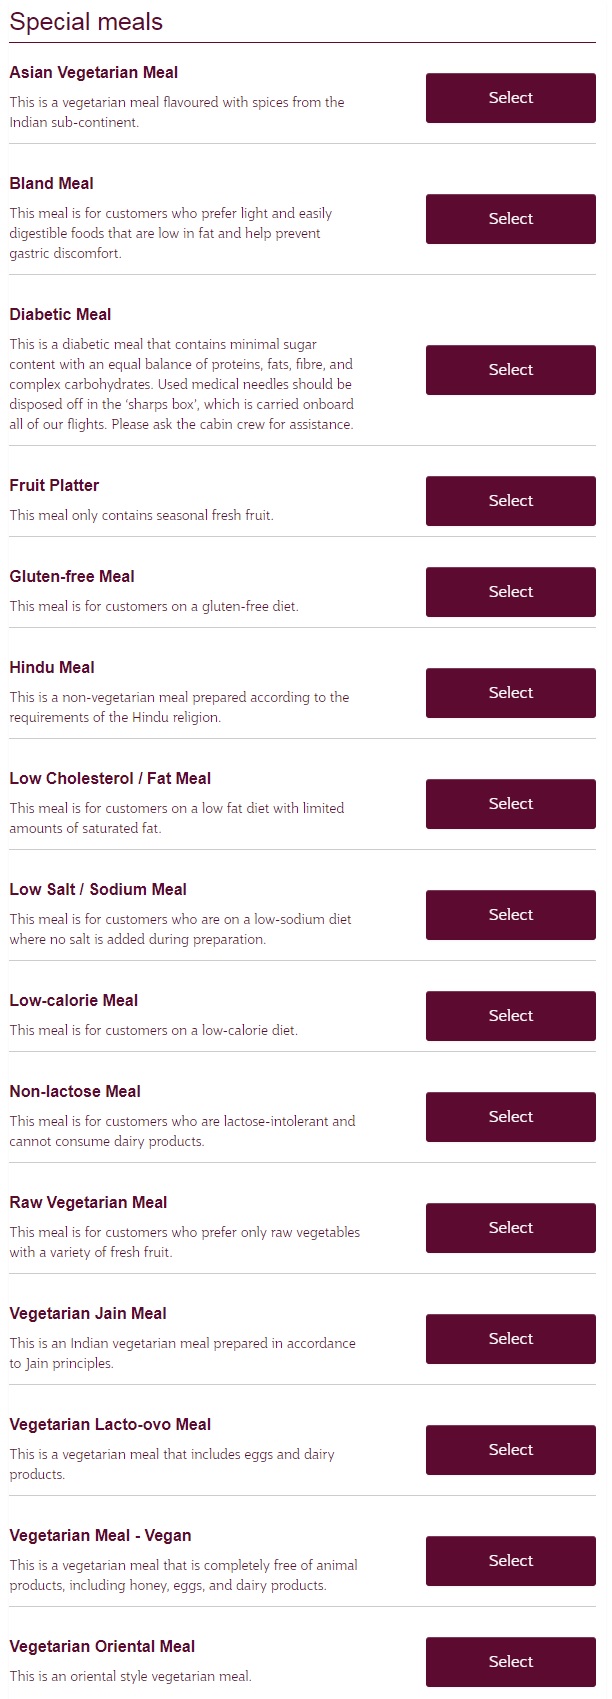Pick the Low Salt / Sodium Meal
Screen dimensions: 612x1699
click(510, 915)
